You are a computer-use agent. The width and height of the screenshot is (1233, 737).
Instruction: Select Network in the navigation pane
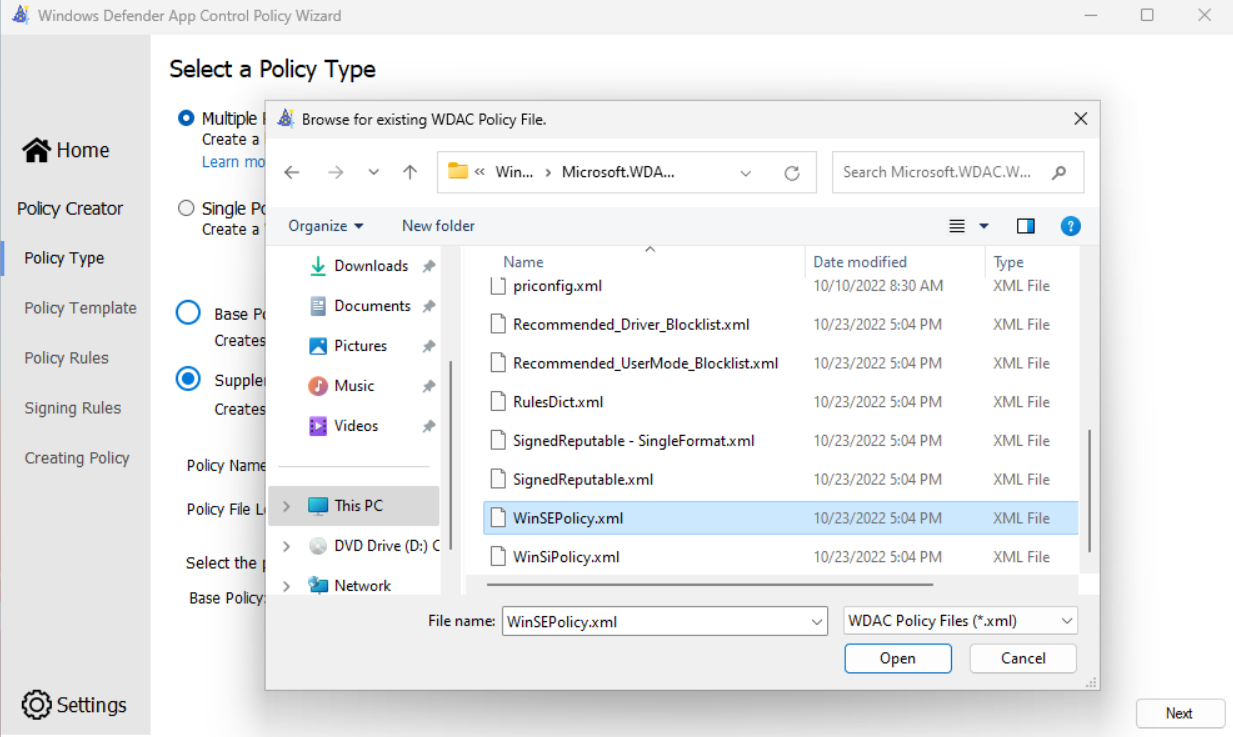(362, 586)
